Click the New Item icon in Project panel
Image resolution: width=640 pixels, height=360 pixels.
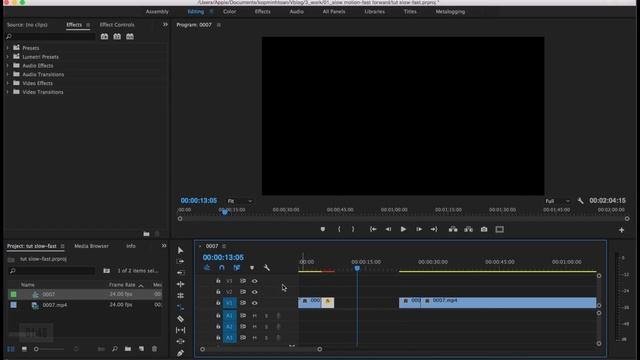[x=141, y=349]
